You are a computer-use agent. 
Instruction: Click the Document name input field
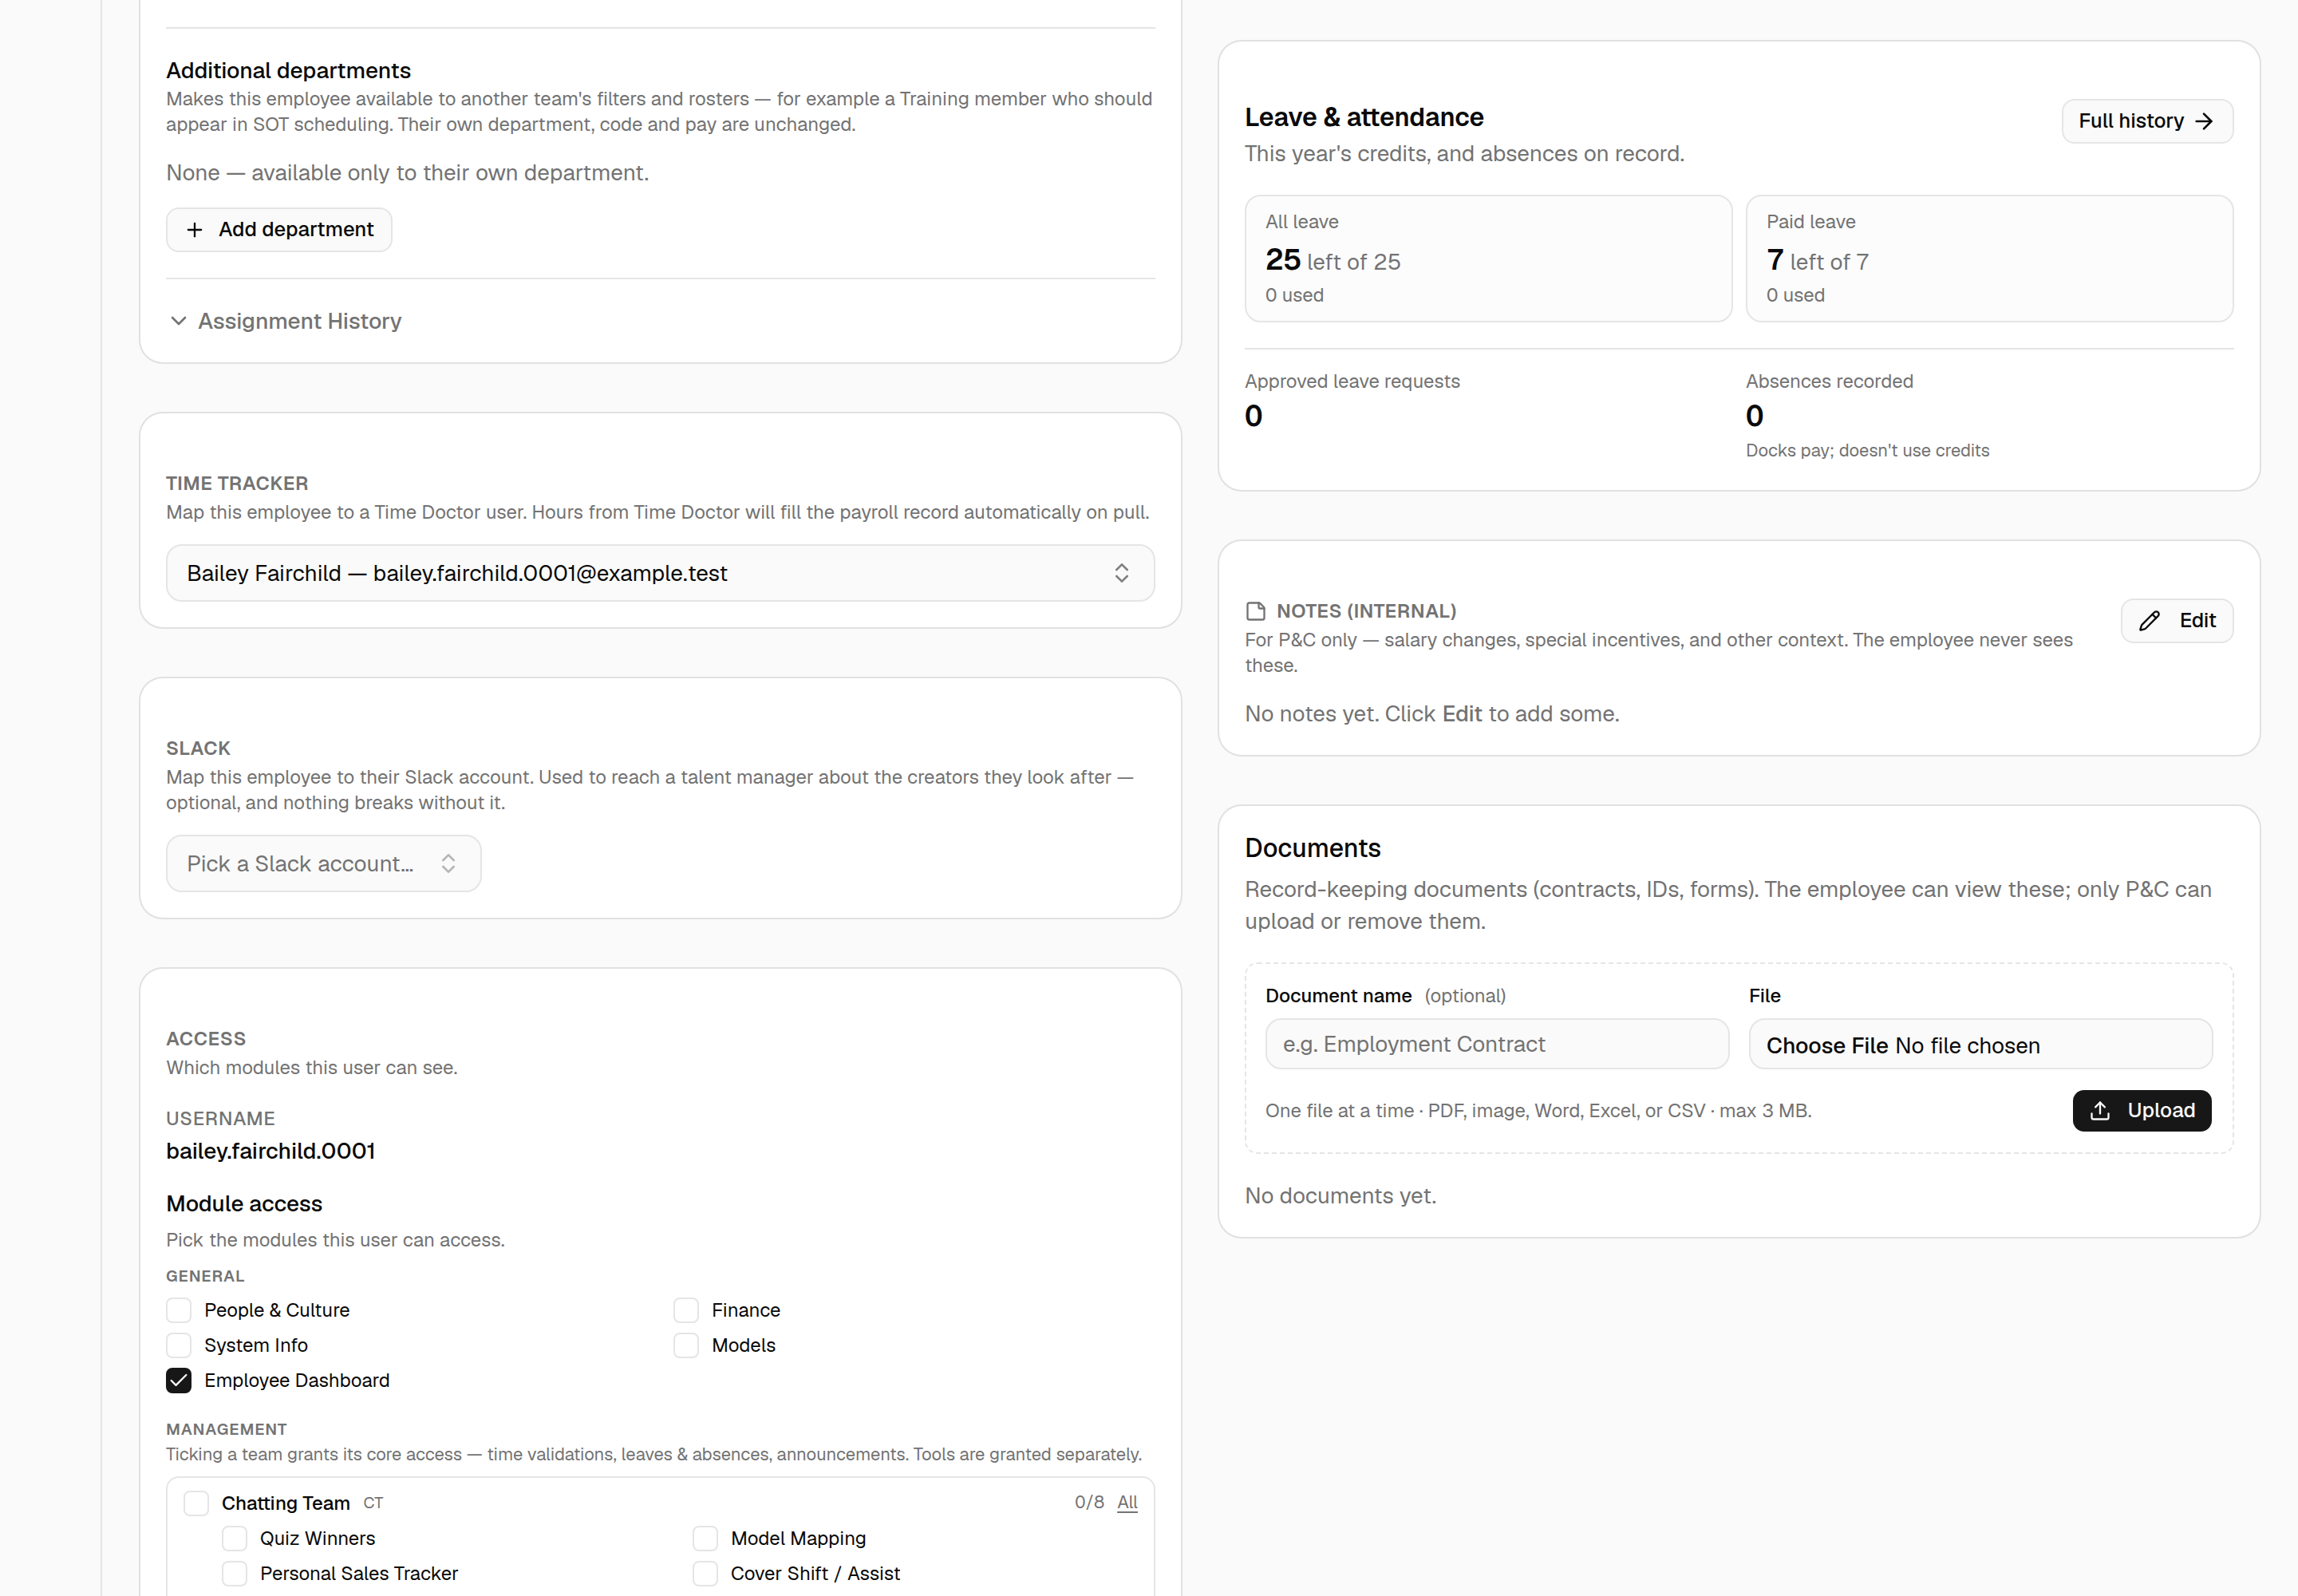1497,1044
